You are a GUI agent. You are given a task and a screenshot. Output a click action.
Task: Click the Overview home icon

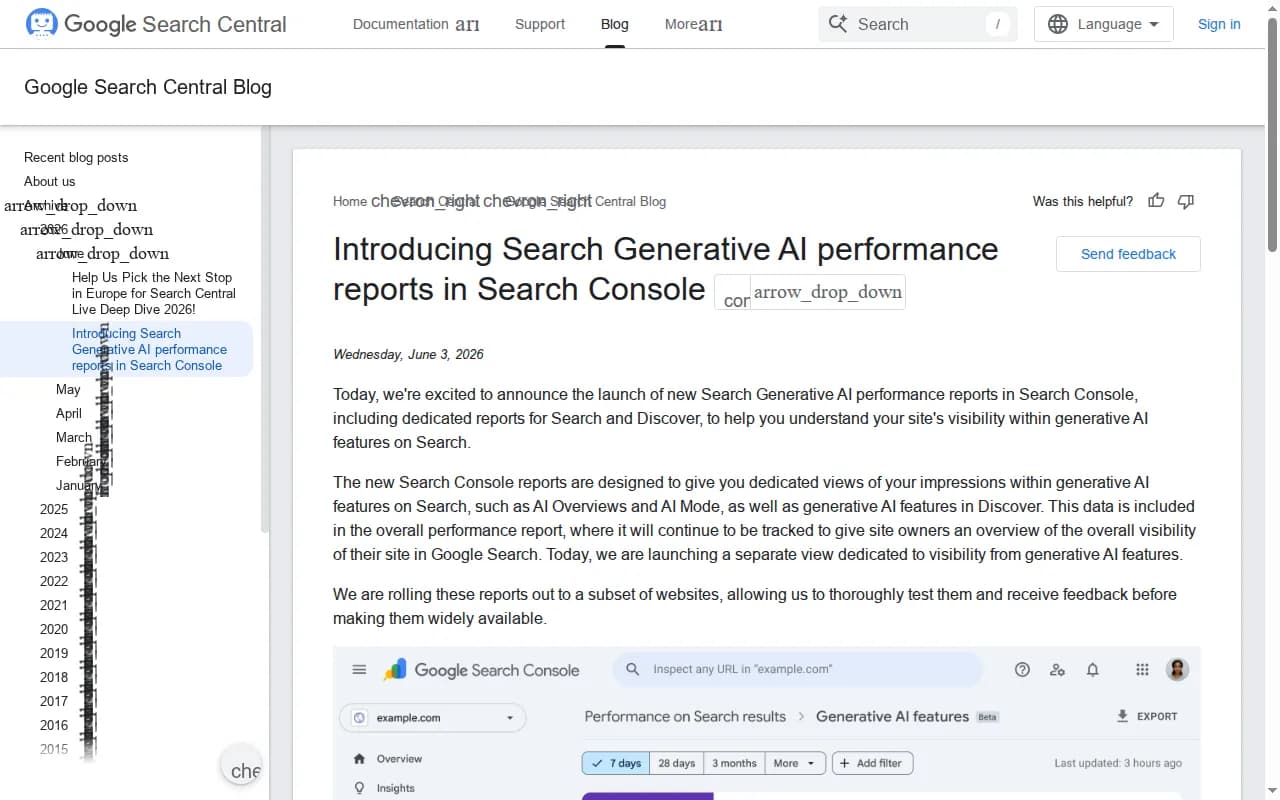point(359,759)
